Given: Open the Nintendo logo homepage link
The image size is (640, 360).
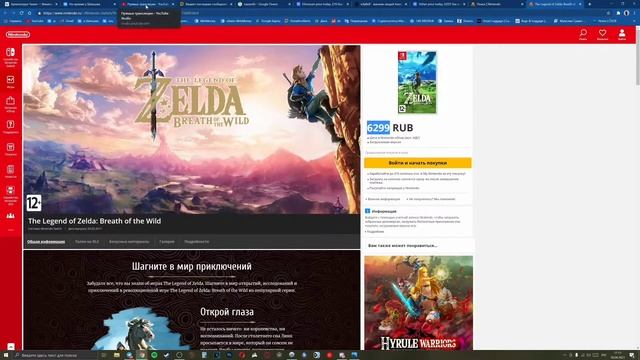Looking at the screenshot, I should click(18, 35).
